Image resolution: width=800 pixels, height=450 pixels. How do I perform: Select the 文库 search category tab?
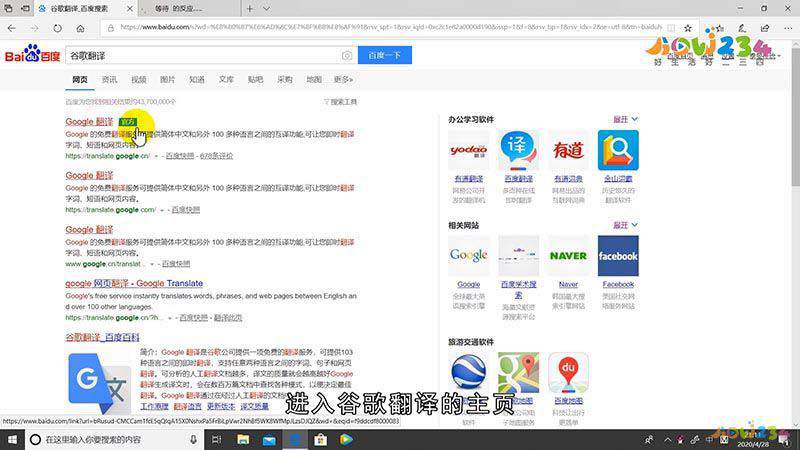[x=226, y=80]
